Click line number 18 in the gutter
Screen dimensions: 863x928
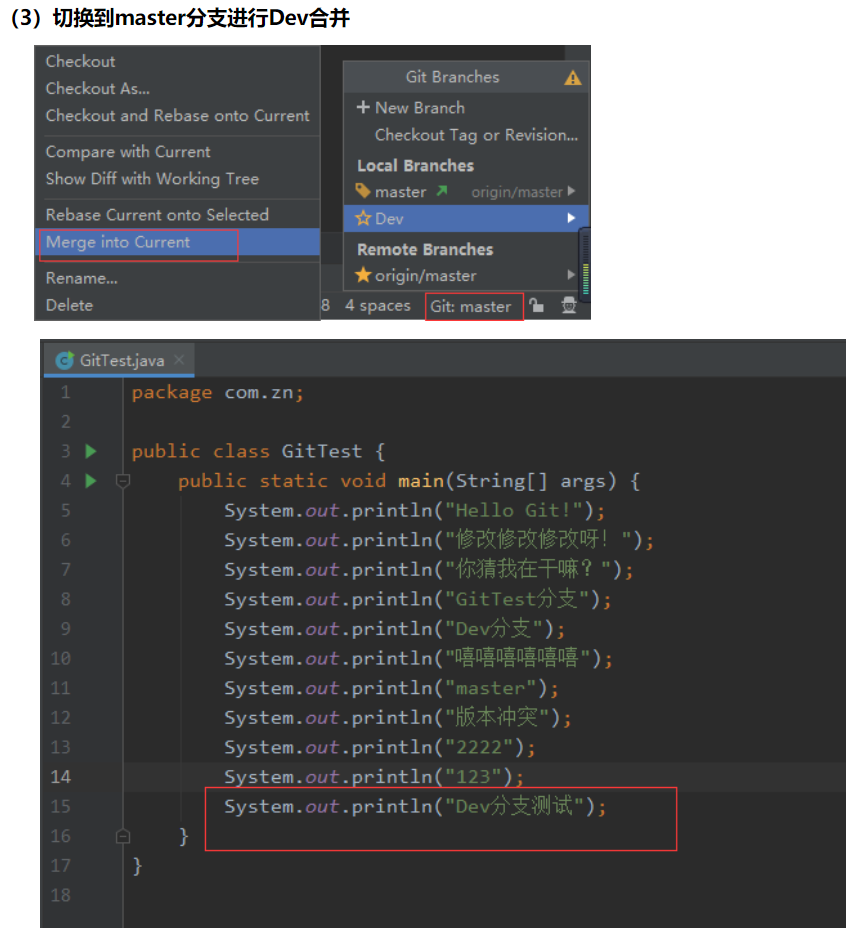pos(60,895)
